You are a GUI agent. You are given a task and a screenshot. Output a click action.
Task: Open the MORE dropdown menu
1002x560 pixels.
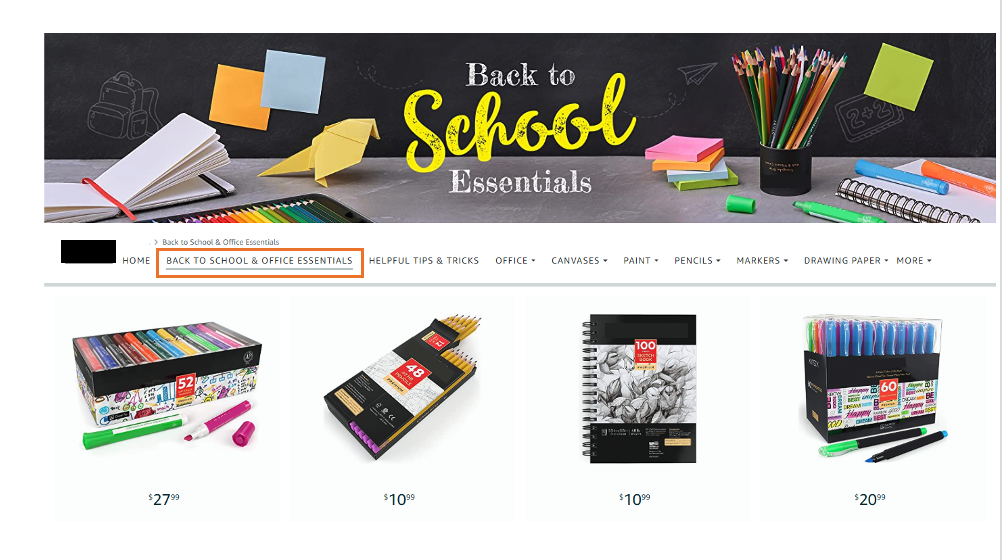click(x=914, y=261)
